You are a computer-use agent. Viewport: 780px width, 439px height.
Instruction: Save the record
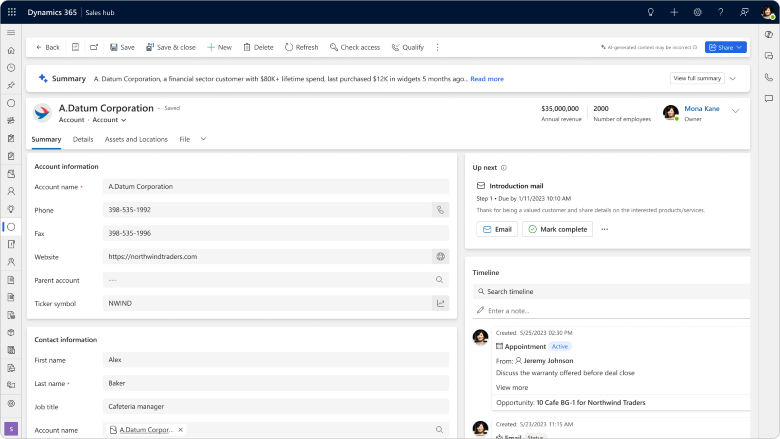[x=122, y=47]
